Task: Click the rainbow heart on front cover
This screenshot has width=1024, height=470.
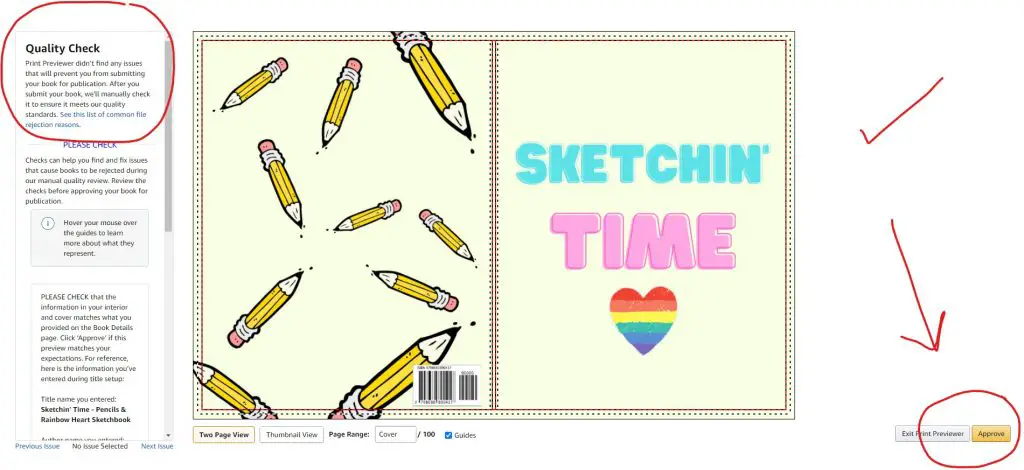Action: [643, 320]
